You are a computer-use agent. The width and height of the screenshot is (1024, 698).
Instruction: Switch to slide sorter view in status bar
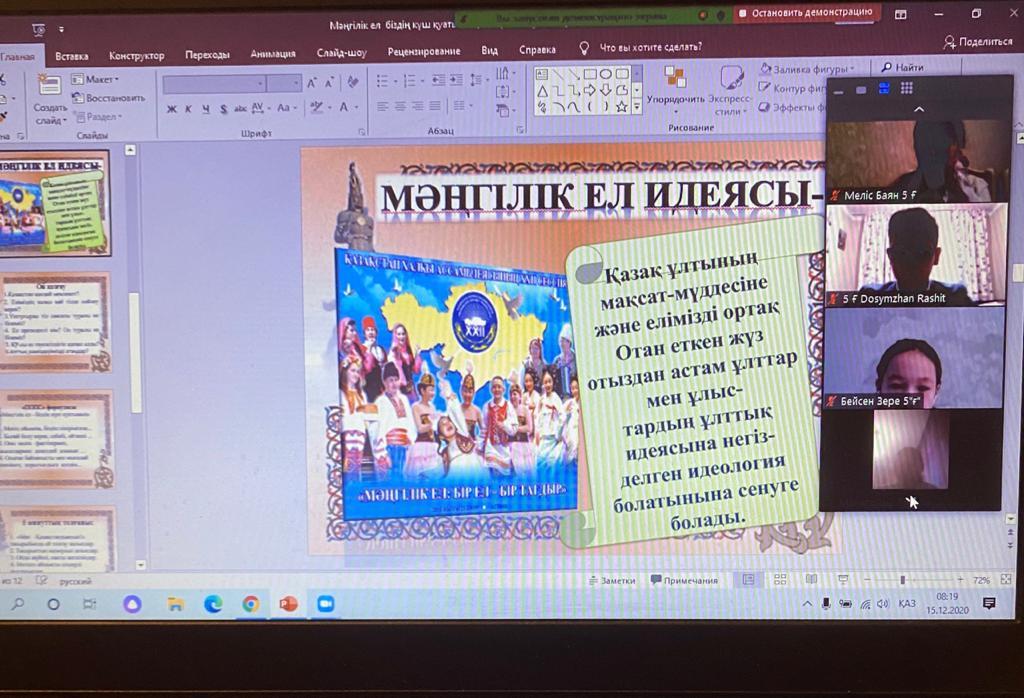780,580
